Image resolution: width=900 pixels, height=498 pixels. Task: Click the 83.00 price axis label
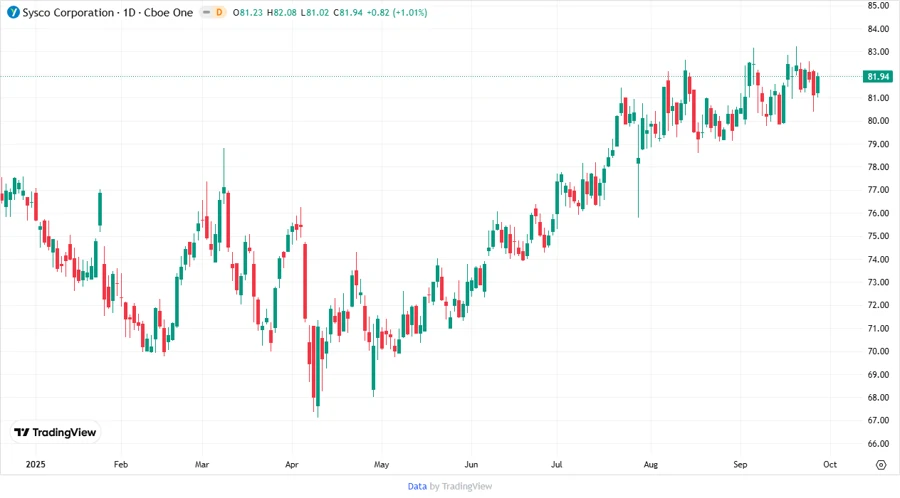point(878,52)
